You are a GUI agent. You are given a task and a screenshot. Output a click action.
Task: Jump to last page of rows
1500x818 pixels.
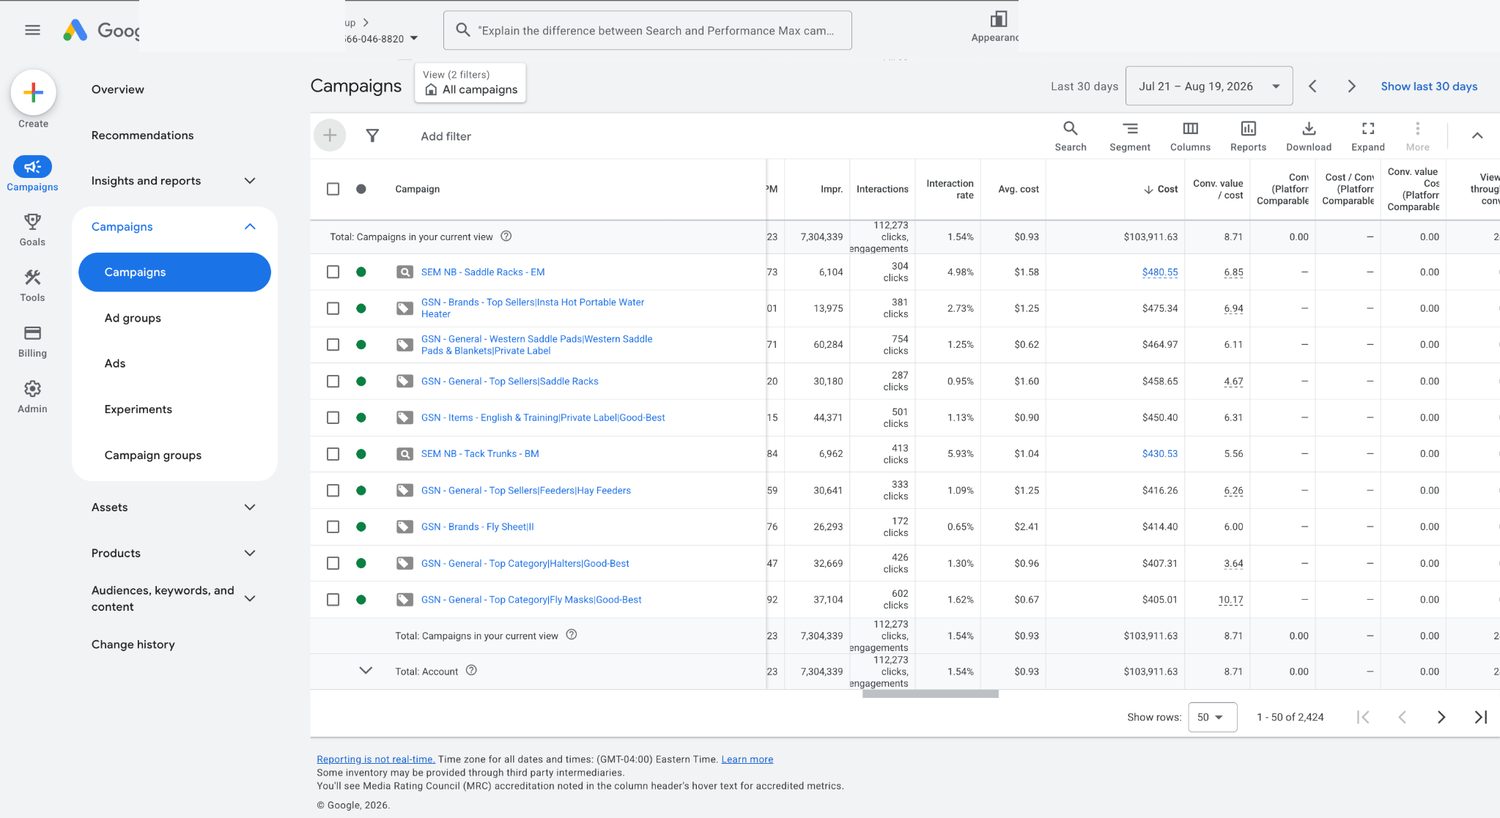click(1481, 717)
